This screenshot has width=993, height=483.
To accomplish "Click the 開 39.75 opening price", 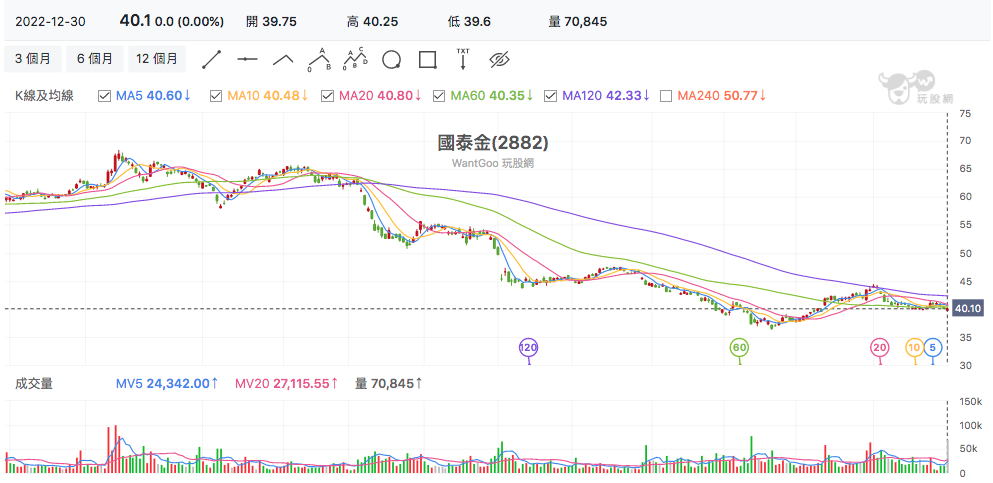I will point(271,22).
